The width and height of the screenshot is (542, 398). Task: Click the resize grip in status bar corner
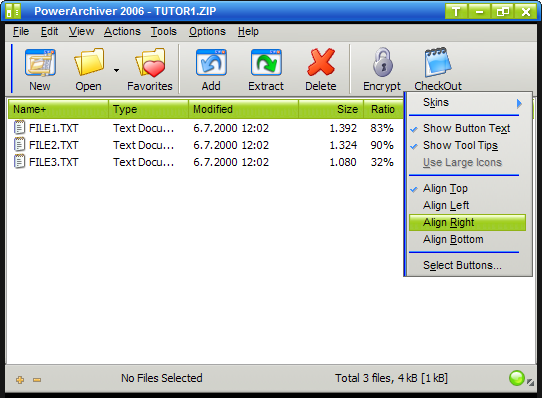[x=530, y=382]
